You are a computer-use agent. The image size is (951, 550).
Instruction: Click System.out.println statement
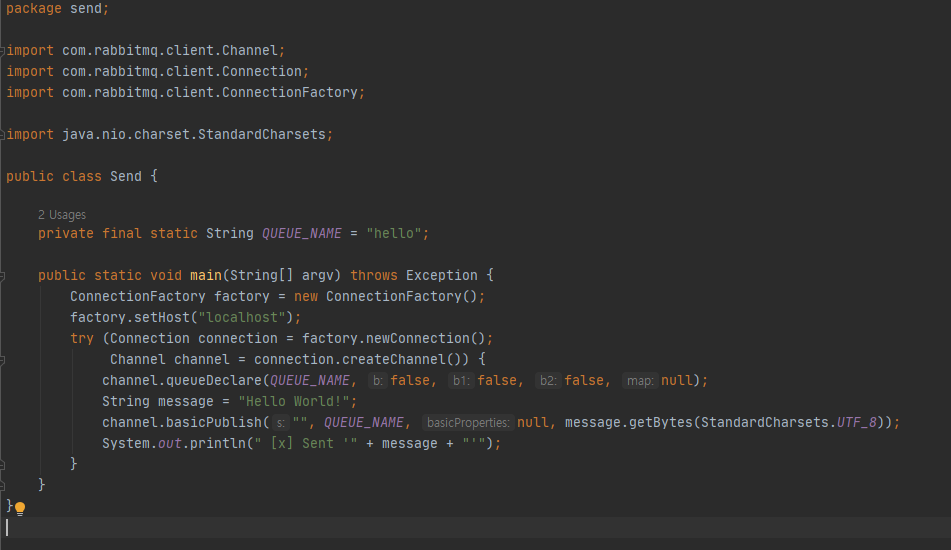(301, 444)
